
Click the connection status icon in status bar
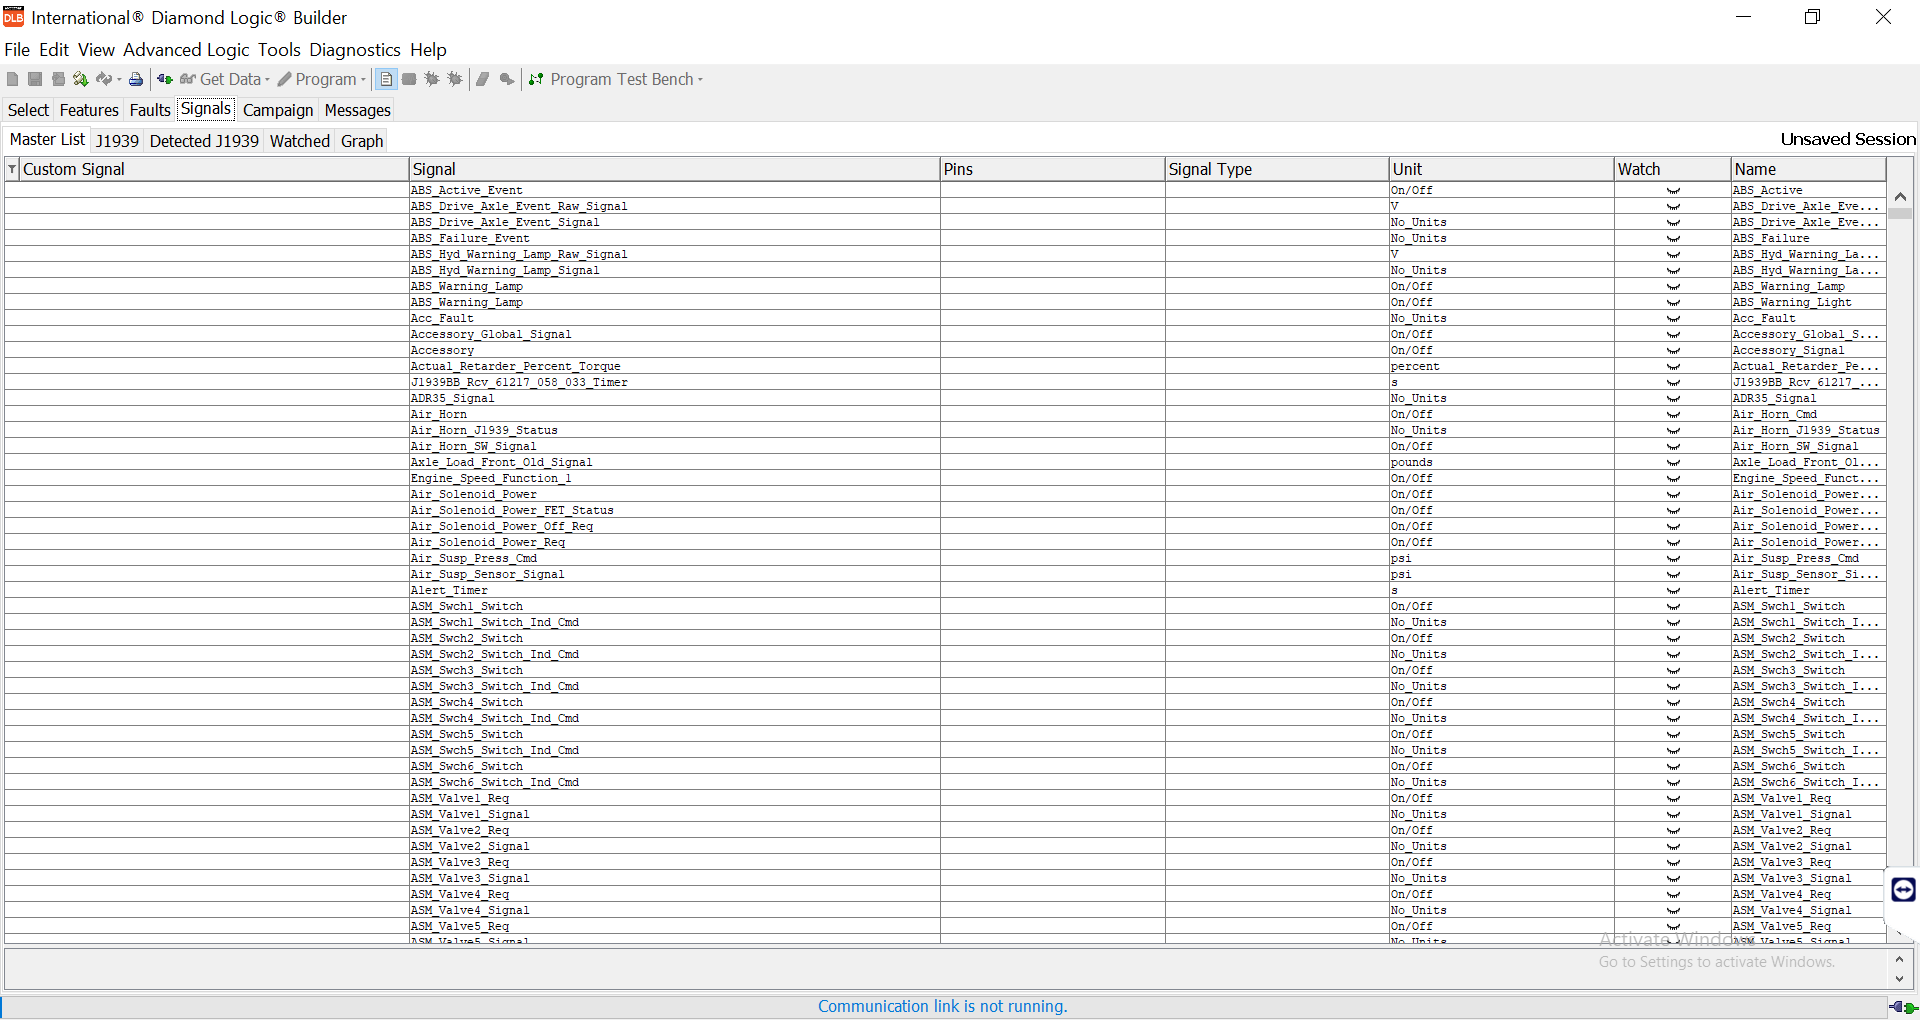(1903, 1007)
